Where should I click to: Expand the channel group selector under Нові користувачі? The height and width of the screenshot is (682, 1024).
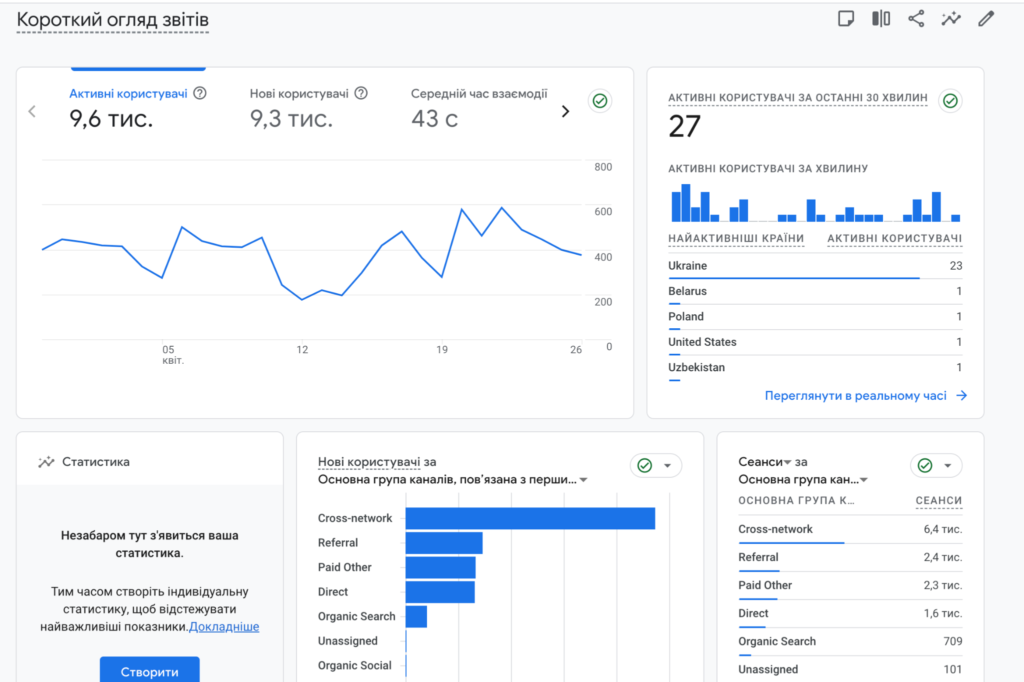(585, 479)
